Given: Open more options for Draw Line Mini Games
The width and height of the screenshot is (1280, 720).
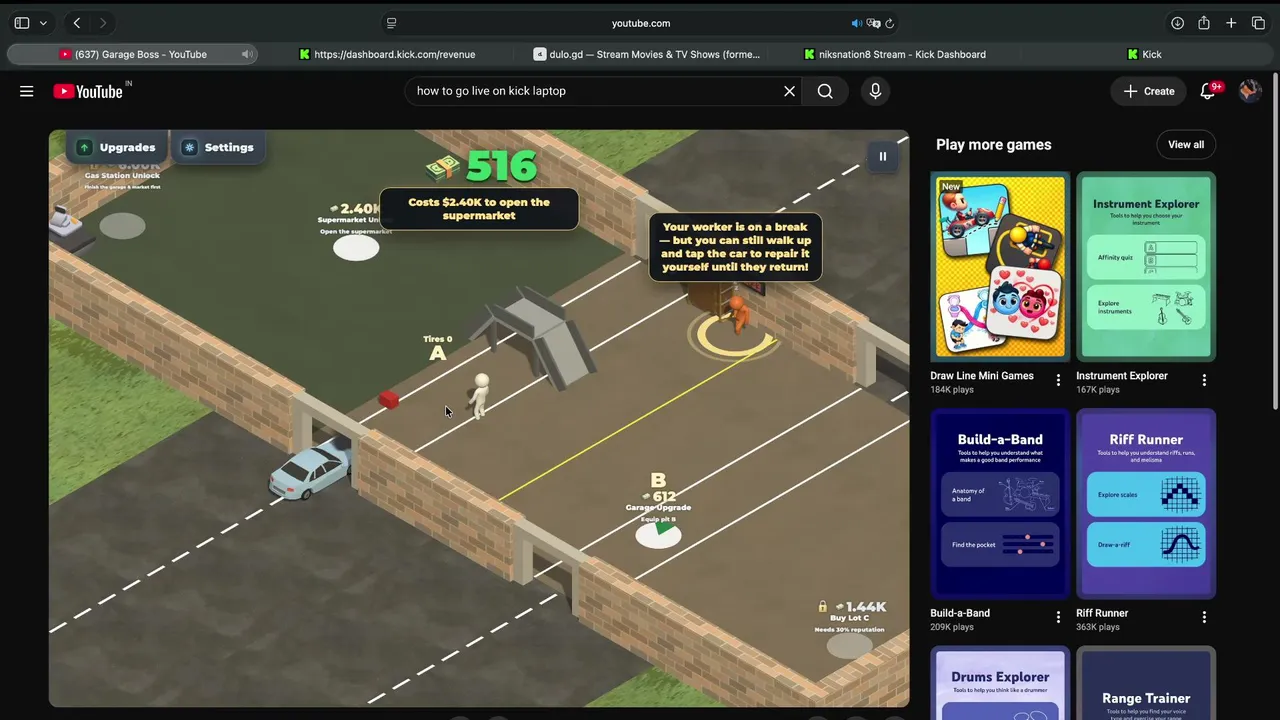Looking at the screenshot, I should point(1058,380).
